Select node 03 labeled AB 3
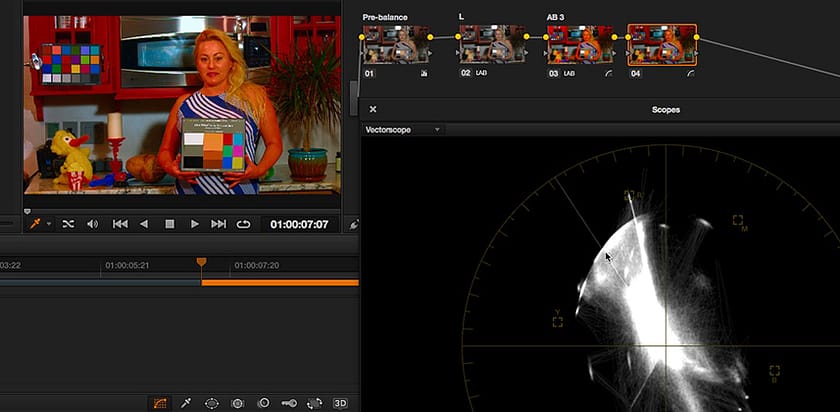Image resolution: width=840 pixels, height=412 pixels. 580,44
